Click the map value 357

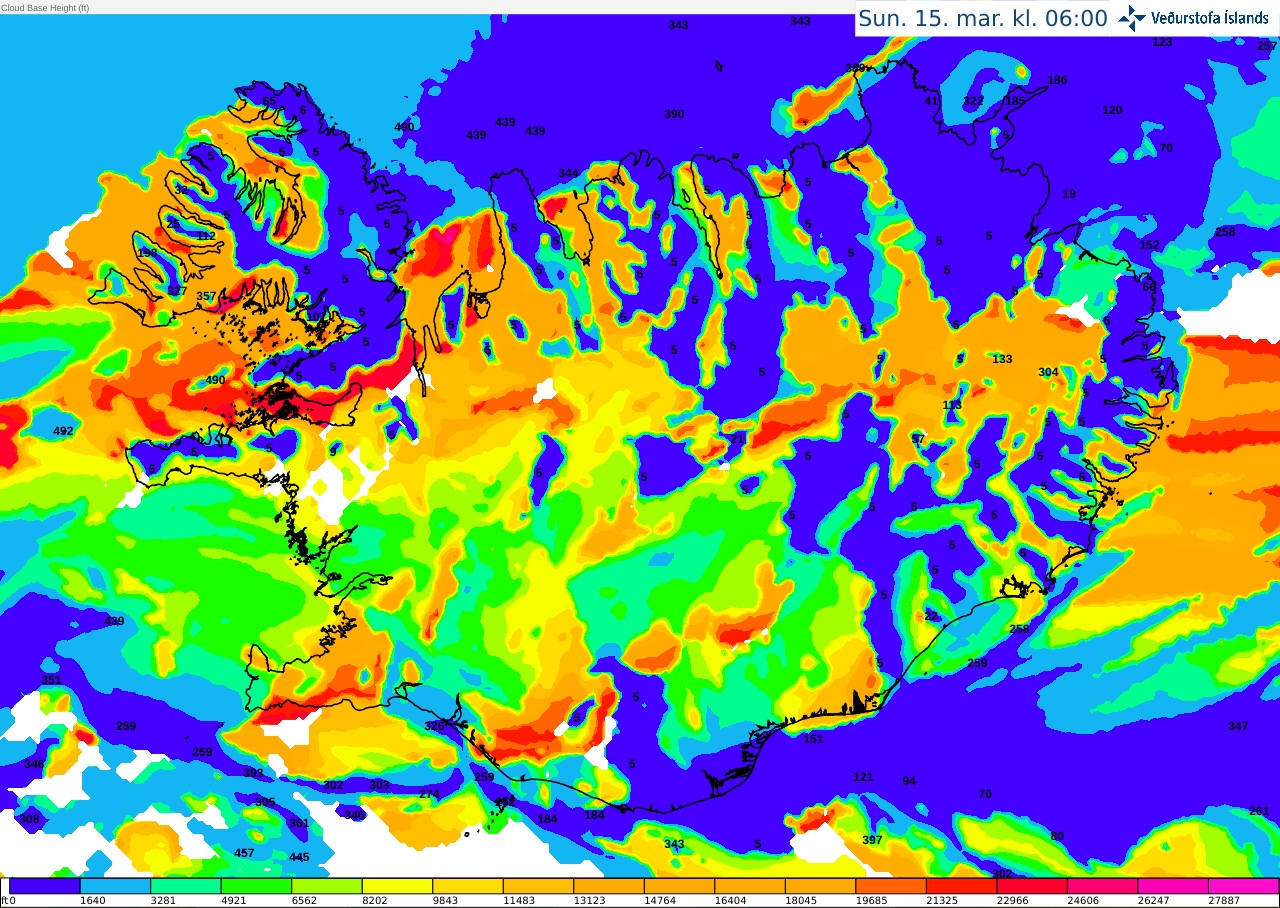(206, 296)
